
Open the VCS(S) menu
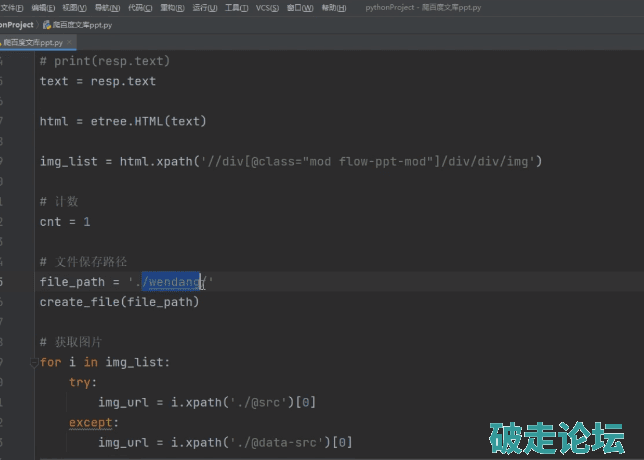[267, 7]
